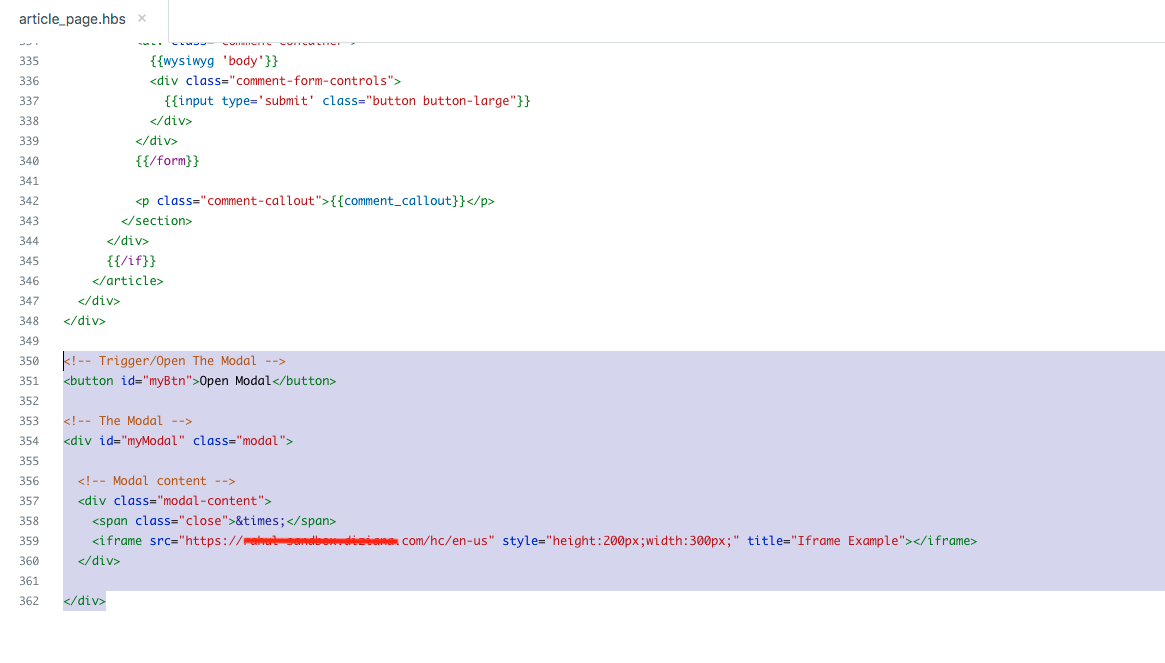Place cursor in "Open Modal" button text

[235, 381]
